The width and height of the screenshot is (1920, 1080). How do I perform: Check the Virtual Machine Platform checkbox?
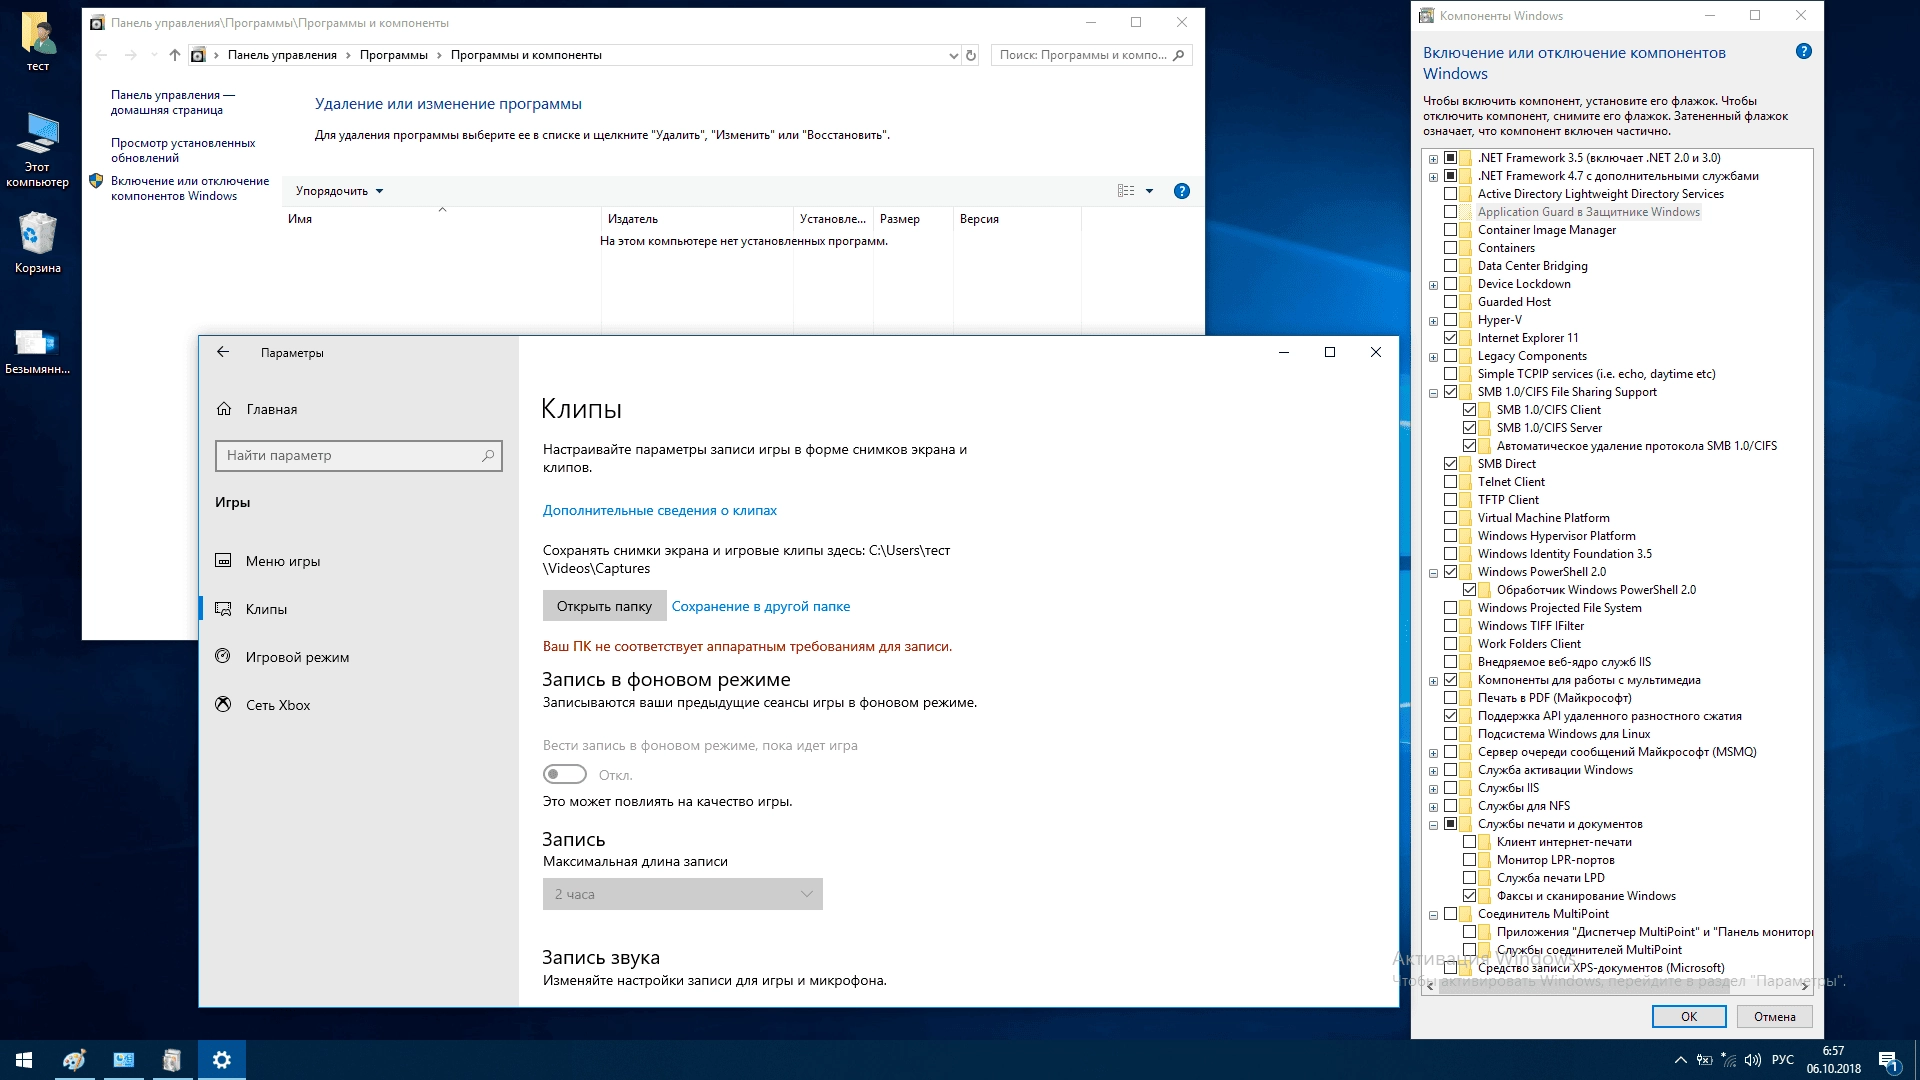[1450, 518]
